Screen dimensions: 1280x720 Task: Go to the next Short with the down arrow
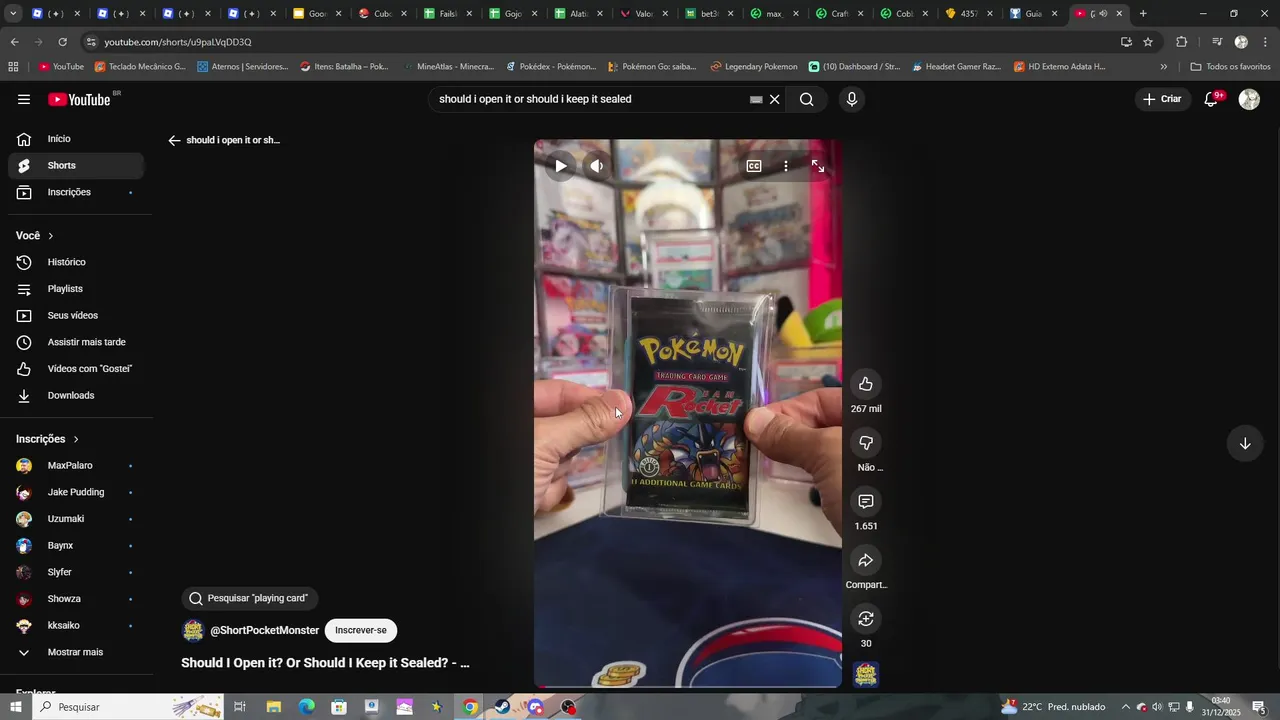(1245, 444)
